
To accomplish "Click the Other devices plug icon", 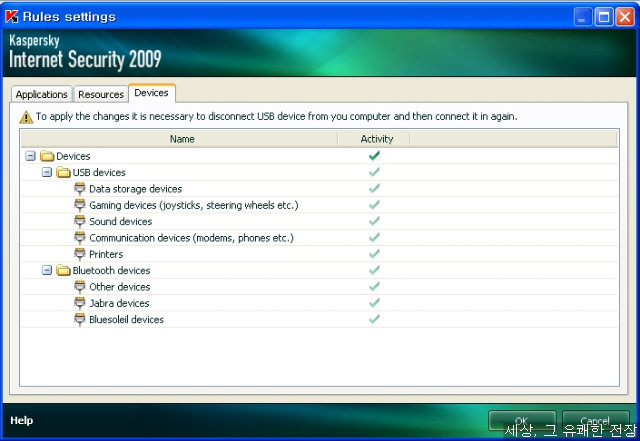I will pyautogui.click(x=80, y=287).
